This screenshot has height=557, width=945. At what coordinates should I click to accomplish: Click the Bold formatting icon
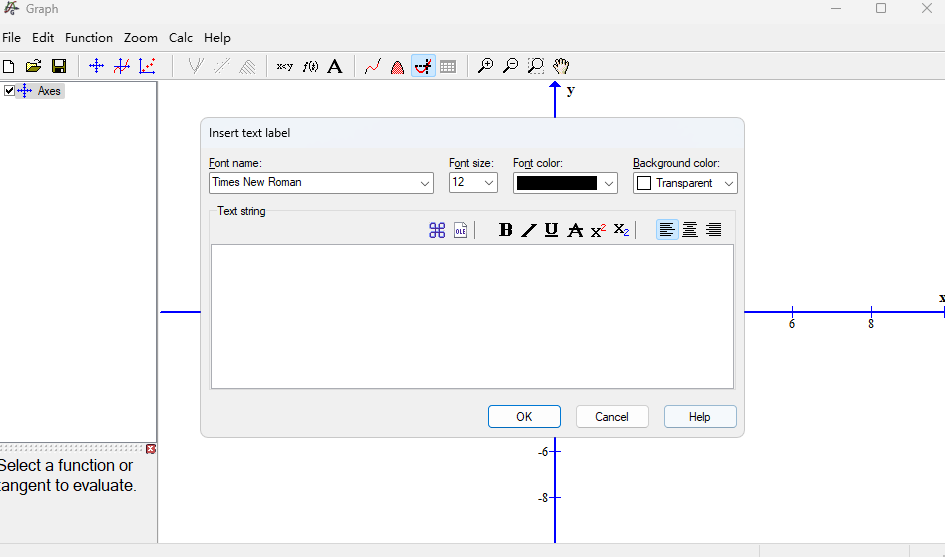[505, 230]
